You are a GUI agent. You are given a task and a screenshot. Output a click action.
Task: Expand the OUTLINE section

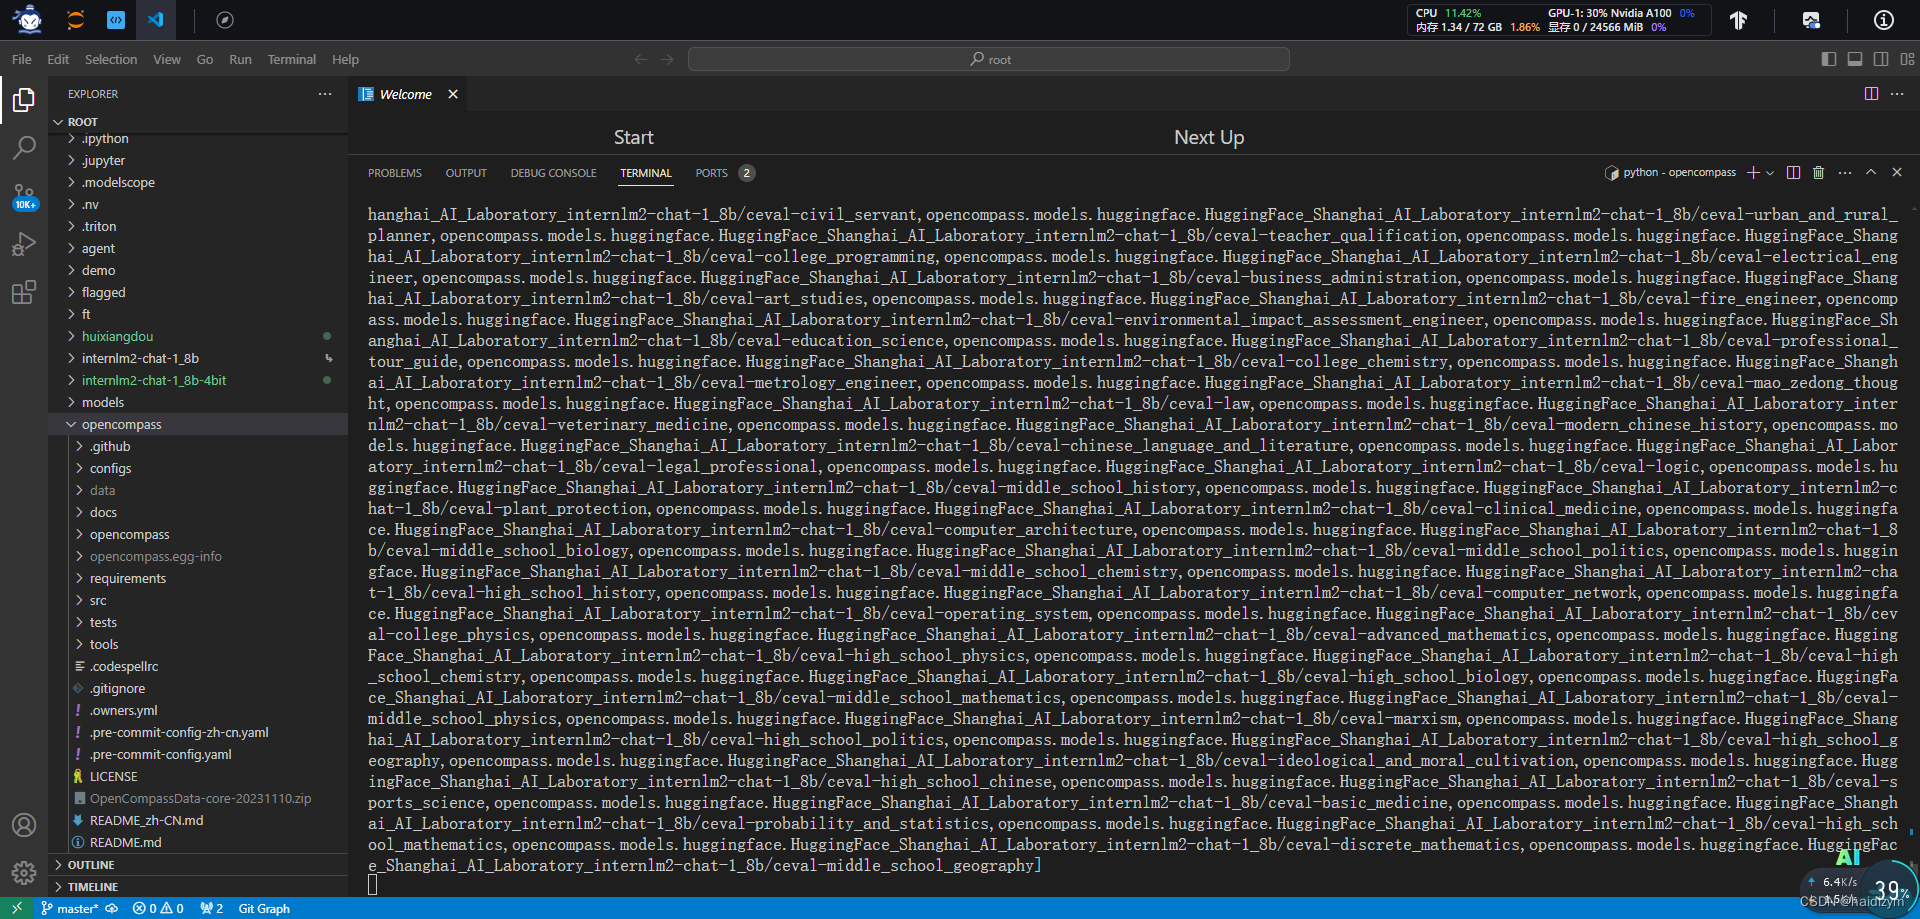click(198, 865)
